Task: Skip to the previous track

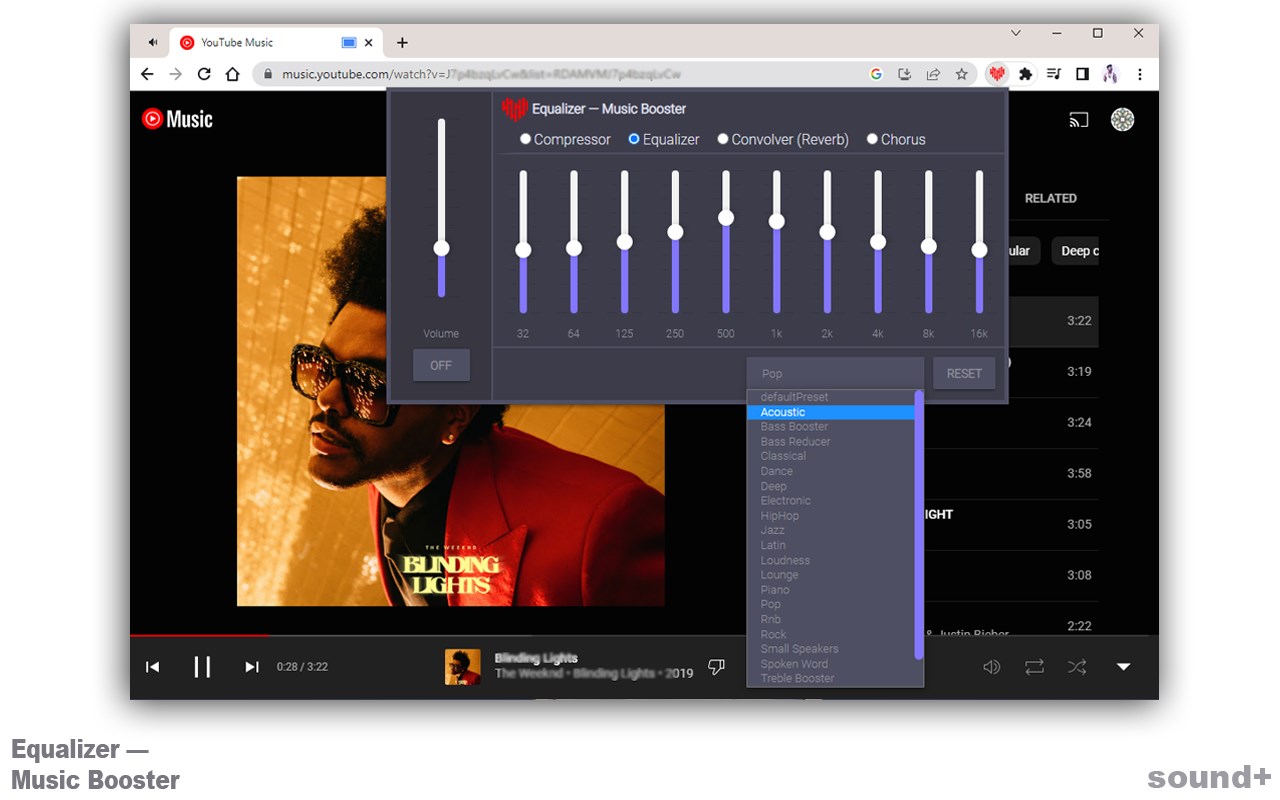Action: click(x=152, y=667)
